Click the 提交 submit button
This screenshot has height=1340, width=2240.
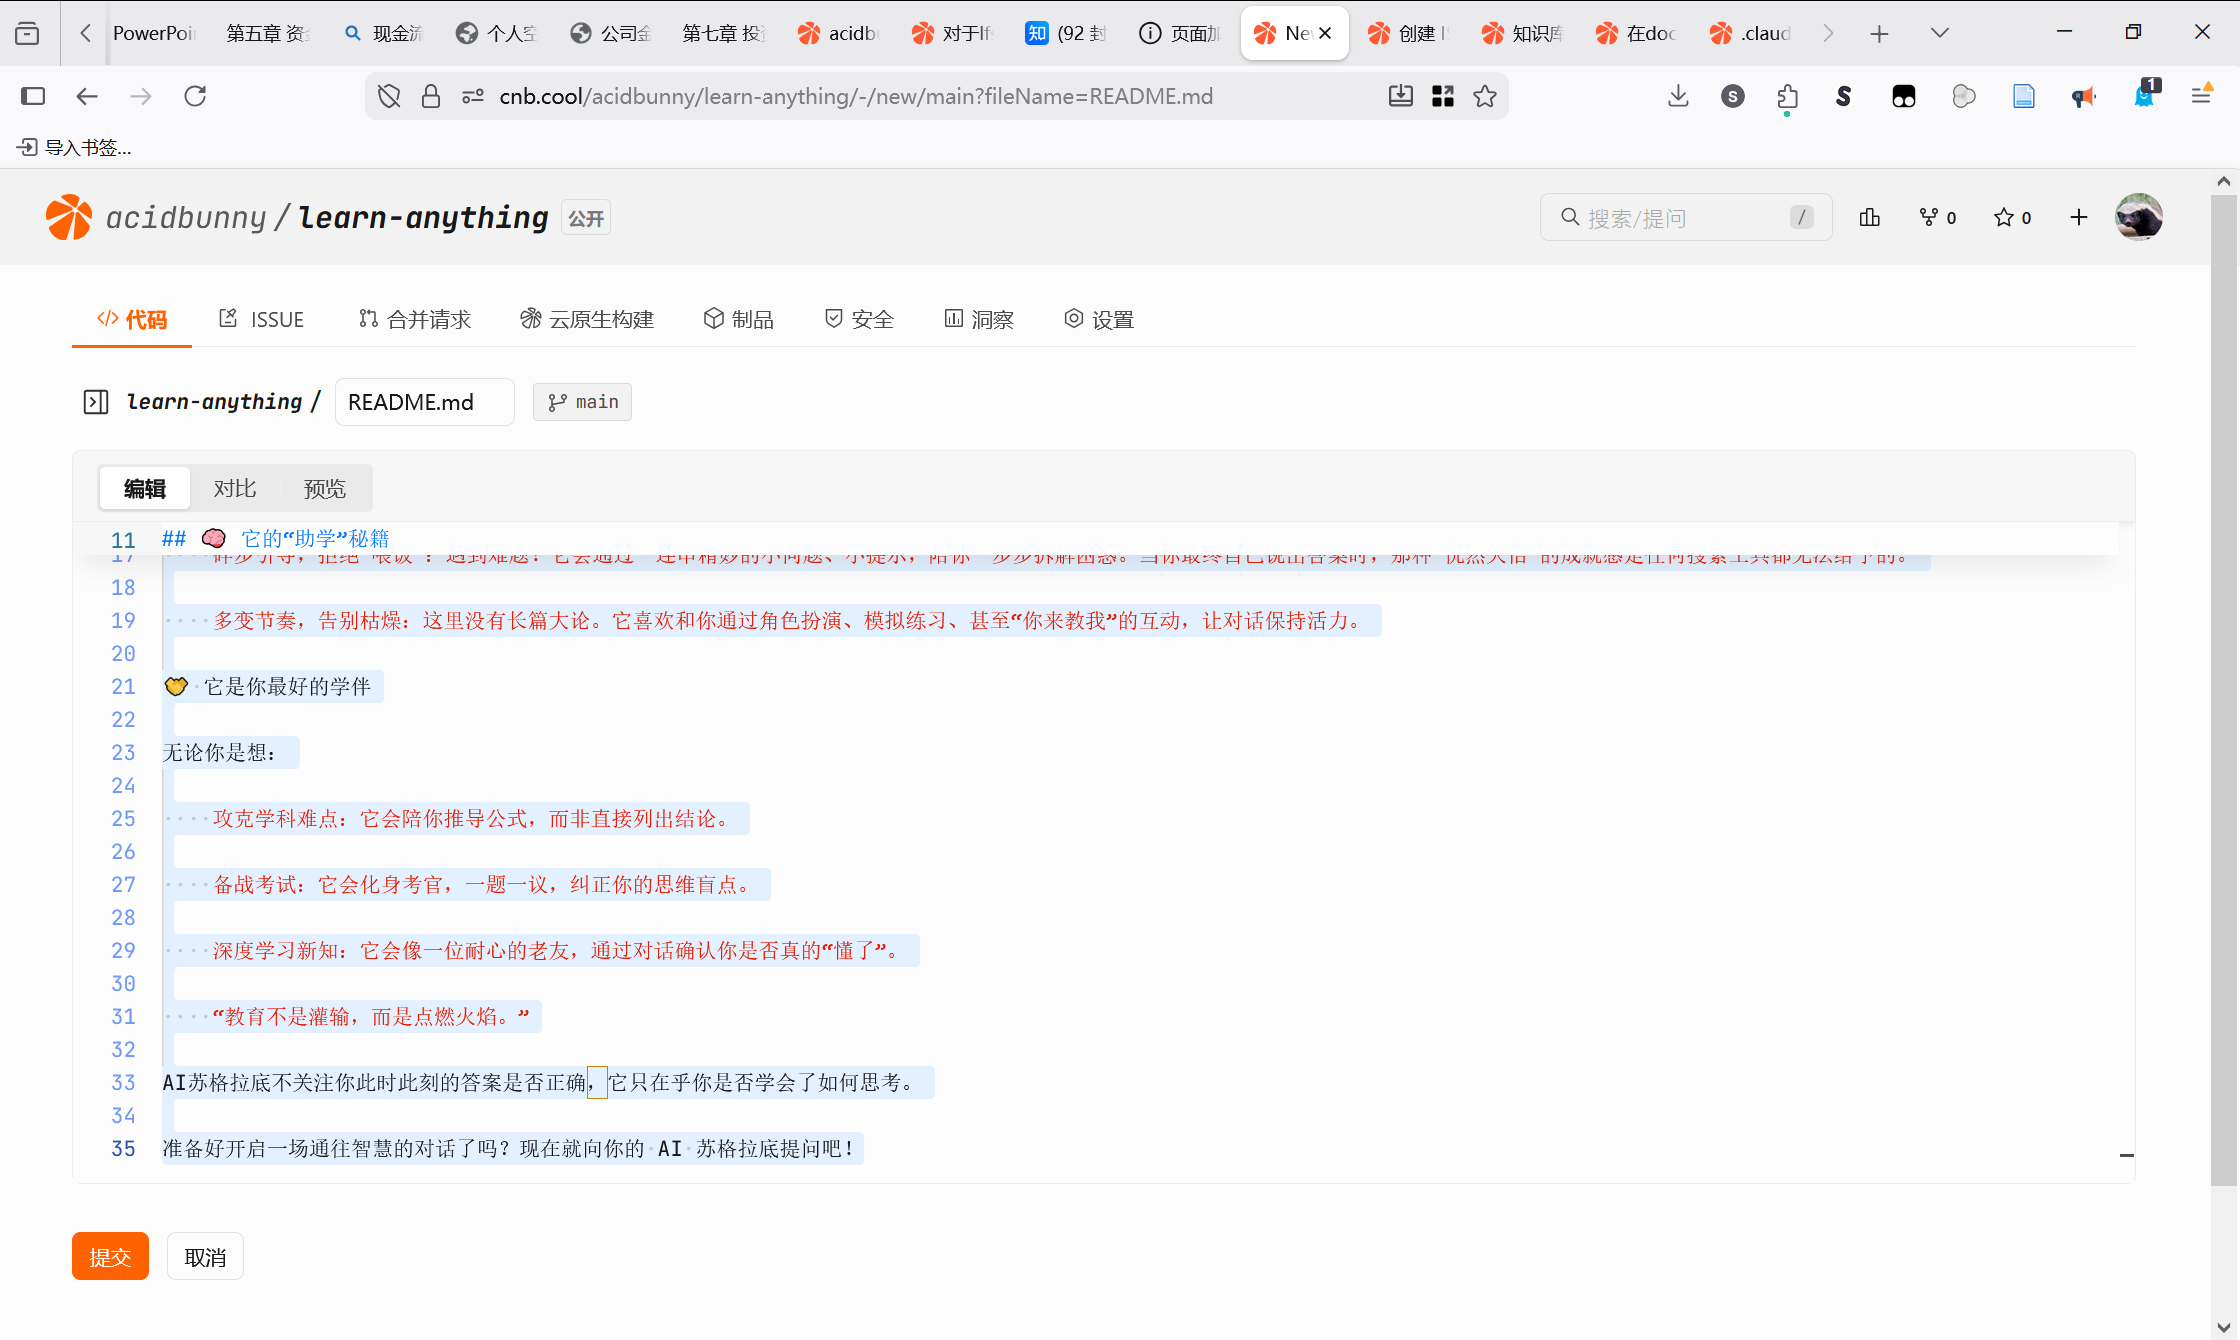[x=110, y=1256]
